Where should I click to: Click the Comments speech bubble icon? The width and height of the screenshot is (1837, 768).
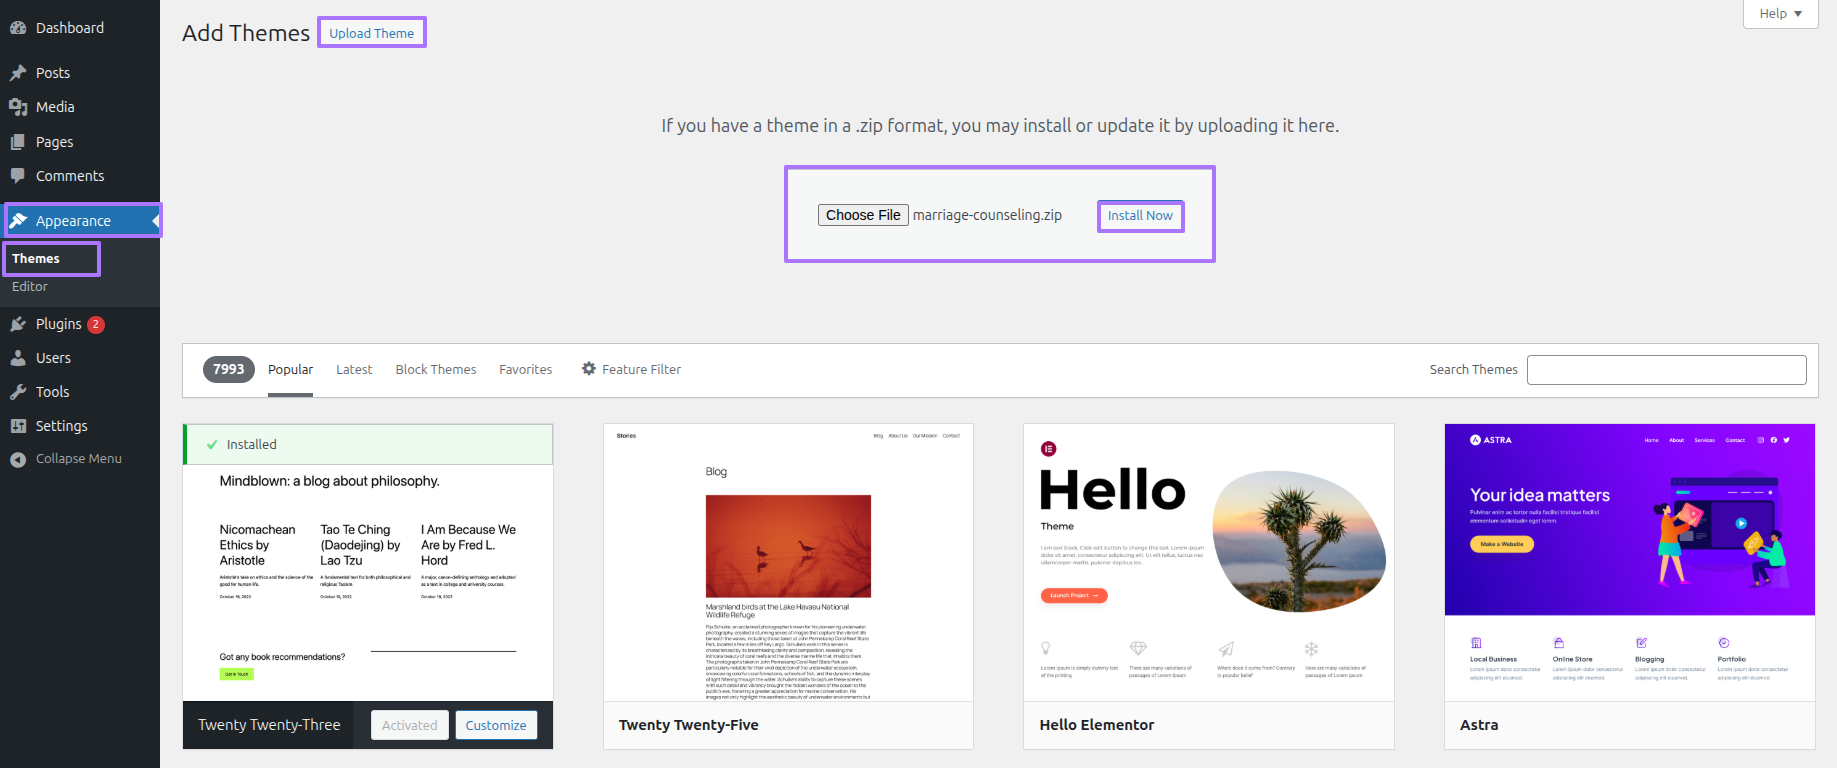pos(18,176)
